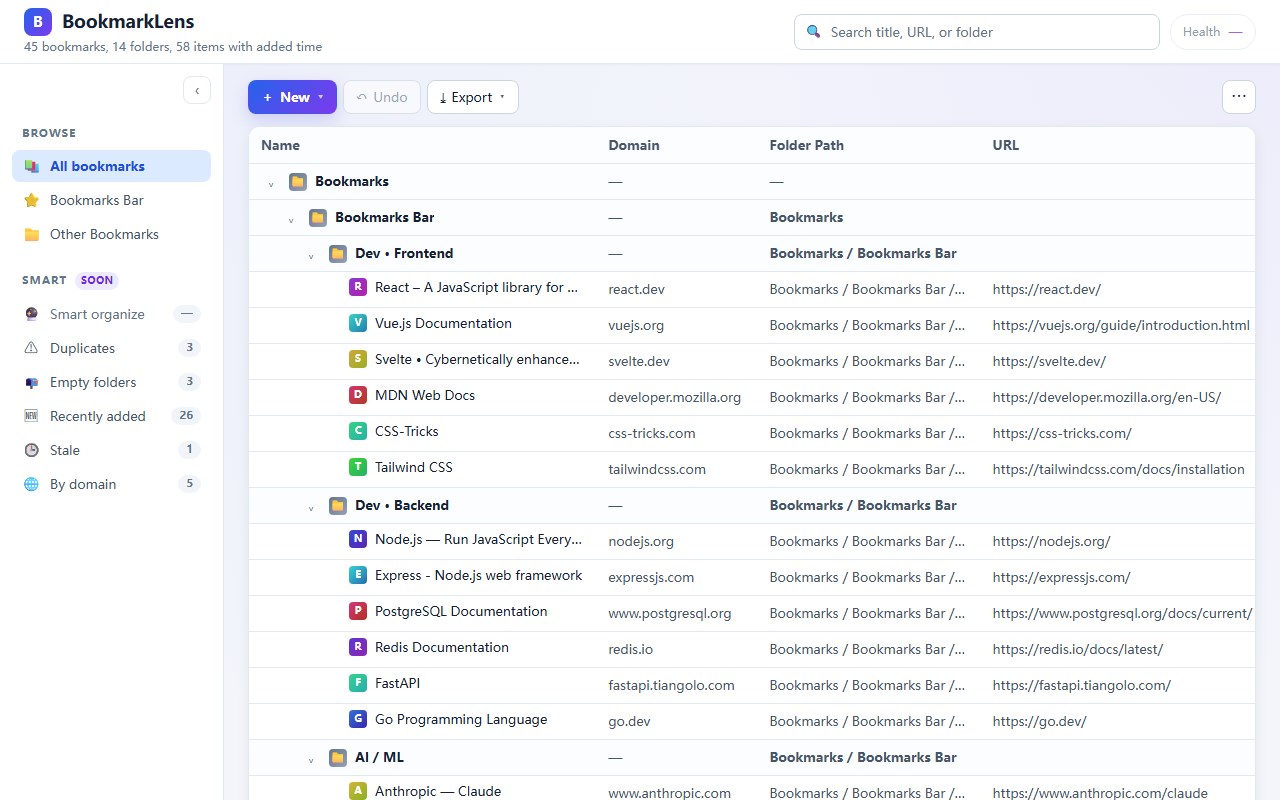
Task: Collapse the Bookmarks Bar tree node
Action: 291,220
